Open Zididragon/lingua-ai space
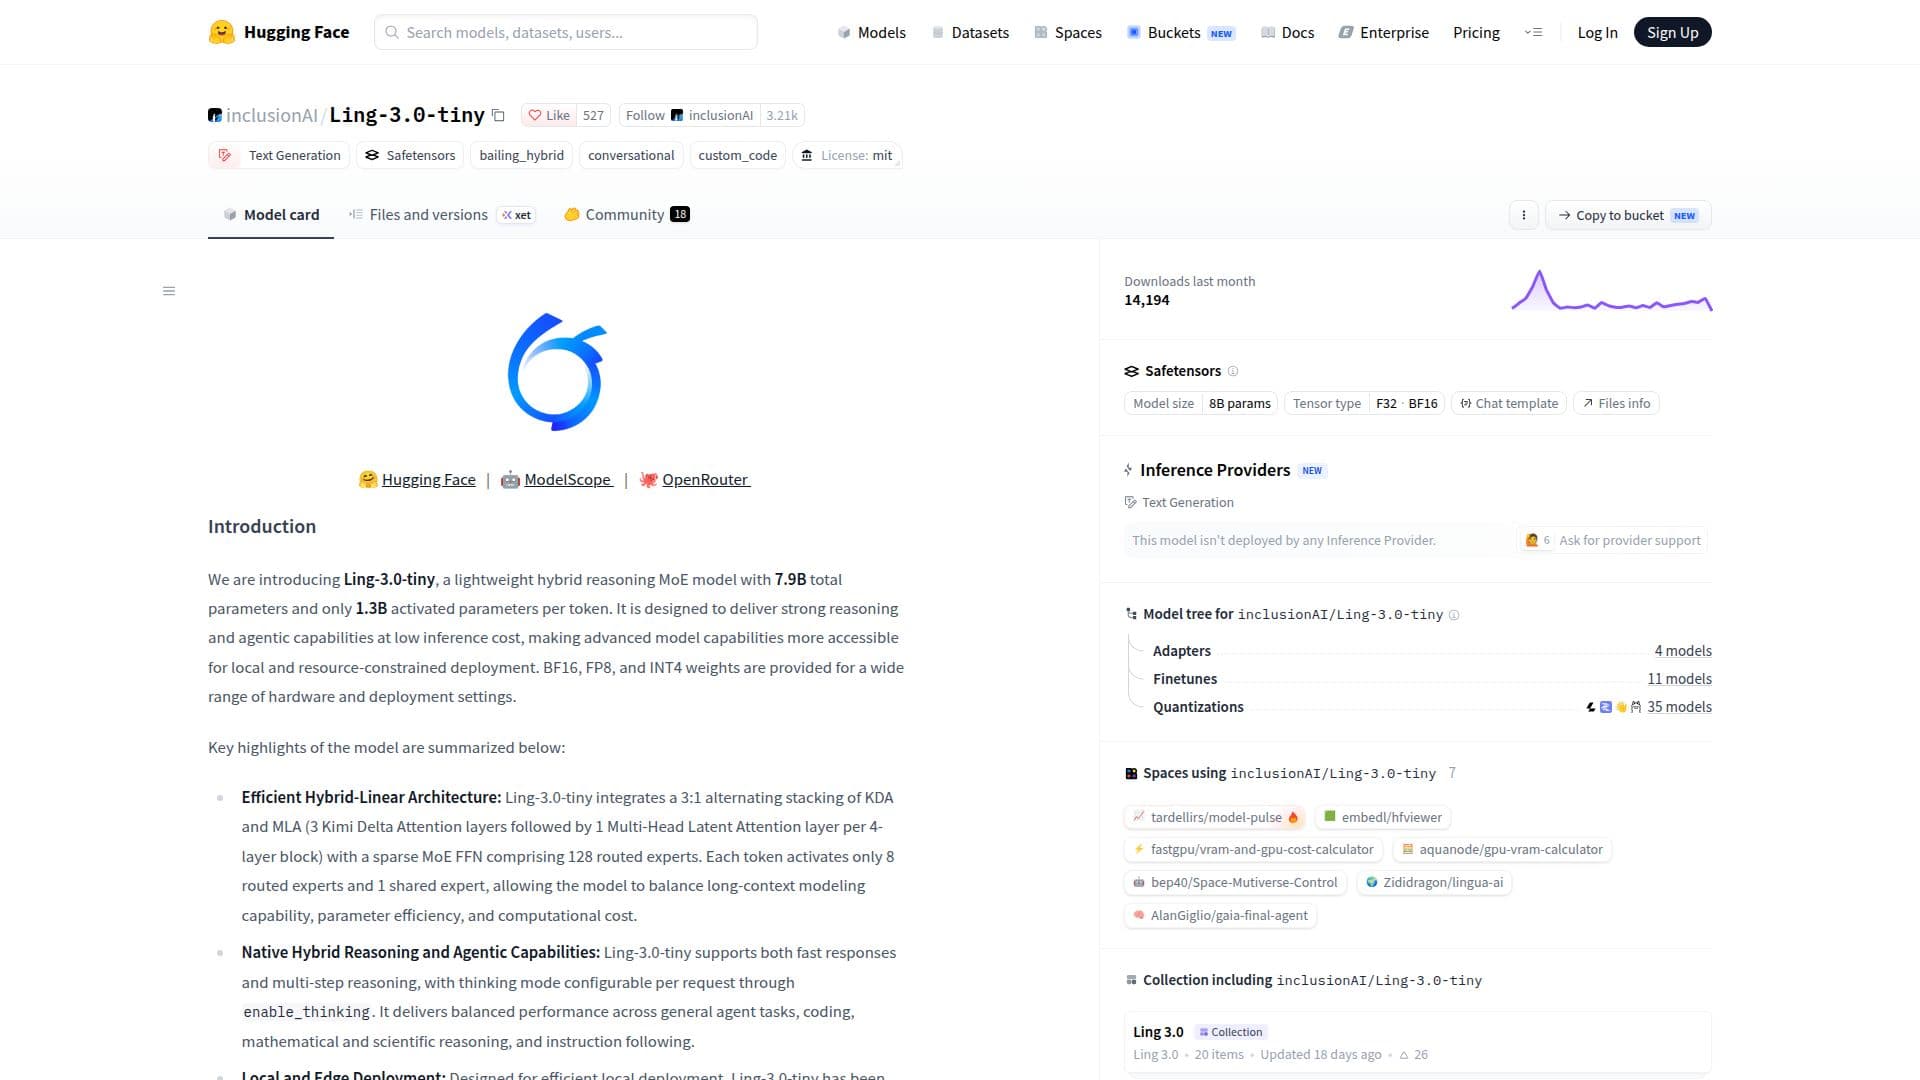This screenshot has height=1080, width=1920. 1434,882
